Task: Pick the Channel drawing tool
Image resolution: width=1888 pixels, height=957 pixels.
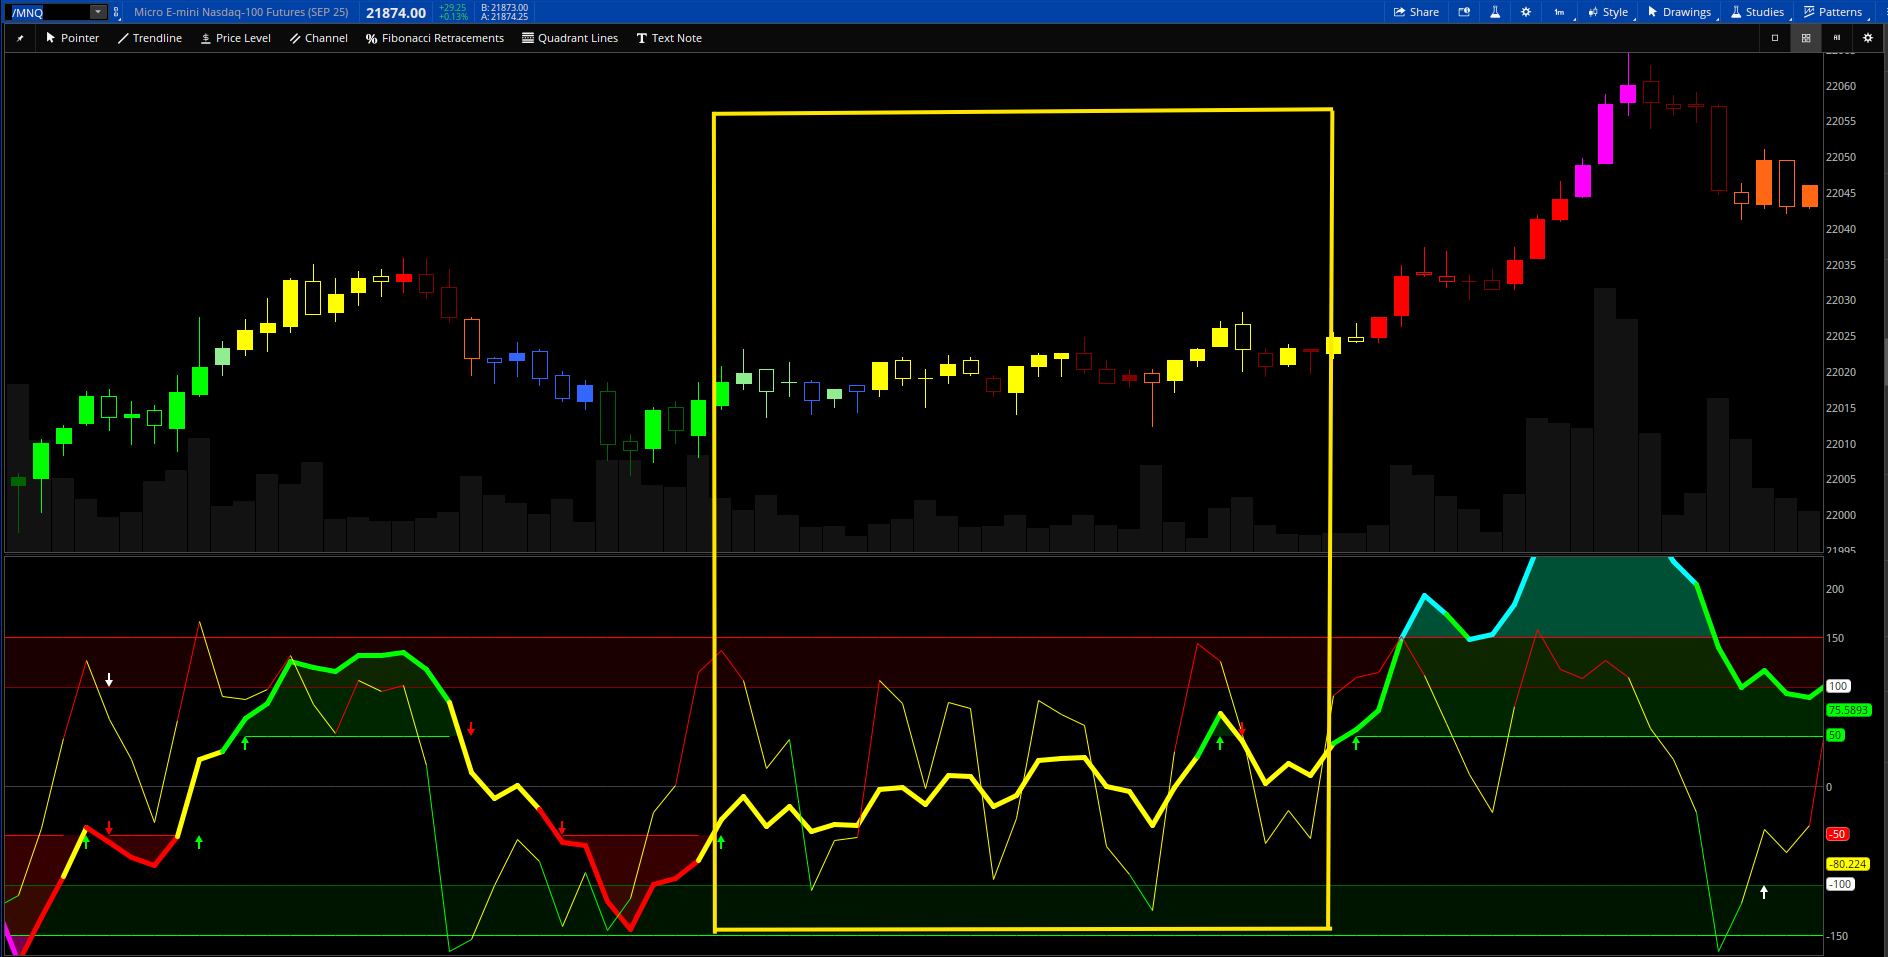Action: tap(319, 38)
